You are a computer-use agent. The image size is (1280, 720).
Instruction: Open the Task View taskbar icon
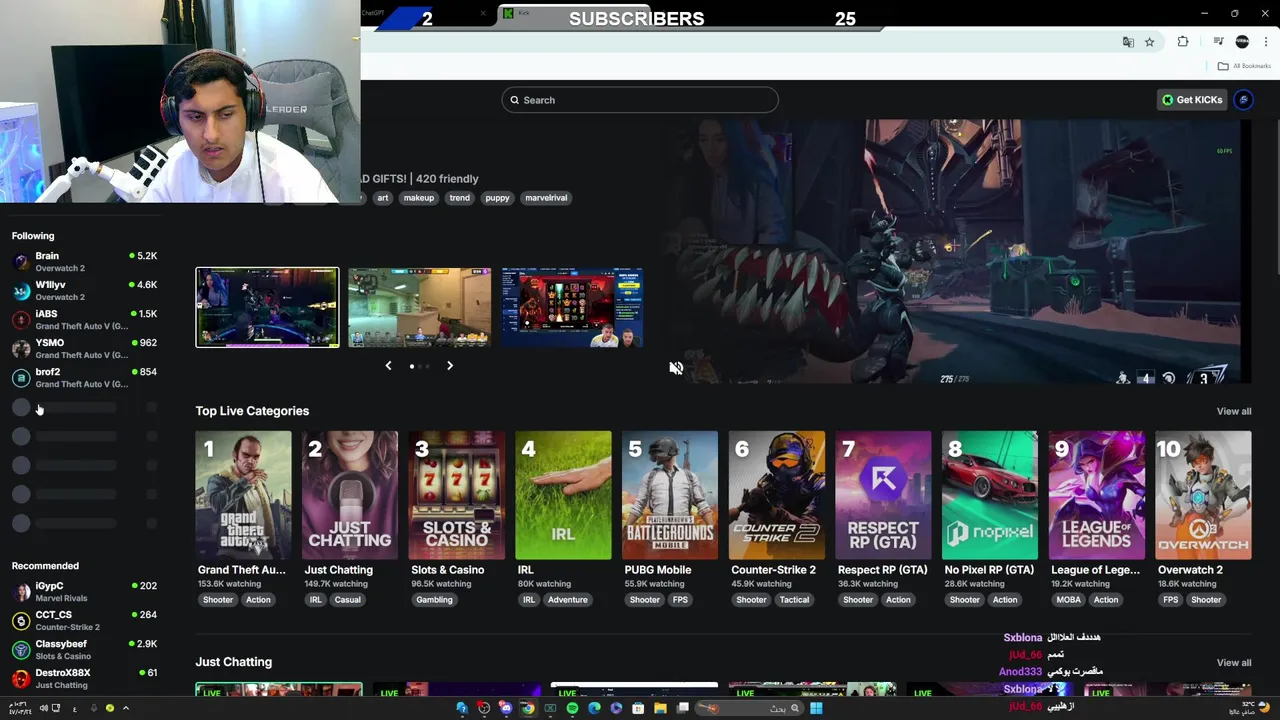tap(682, 708)
